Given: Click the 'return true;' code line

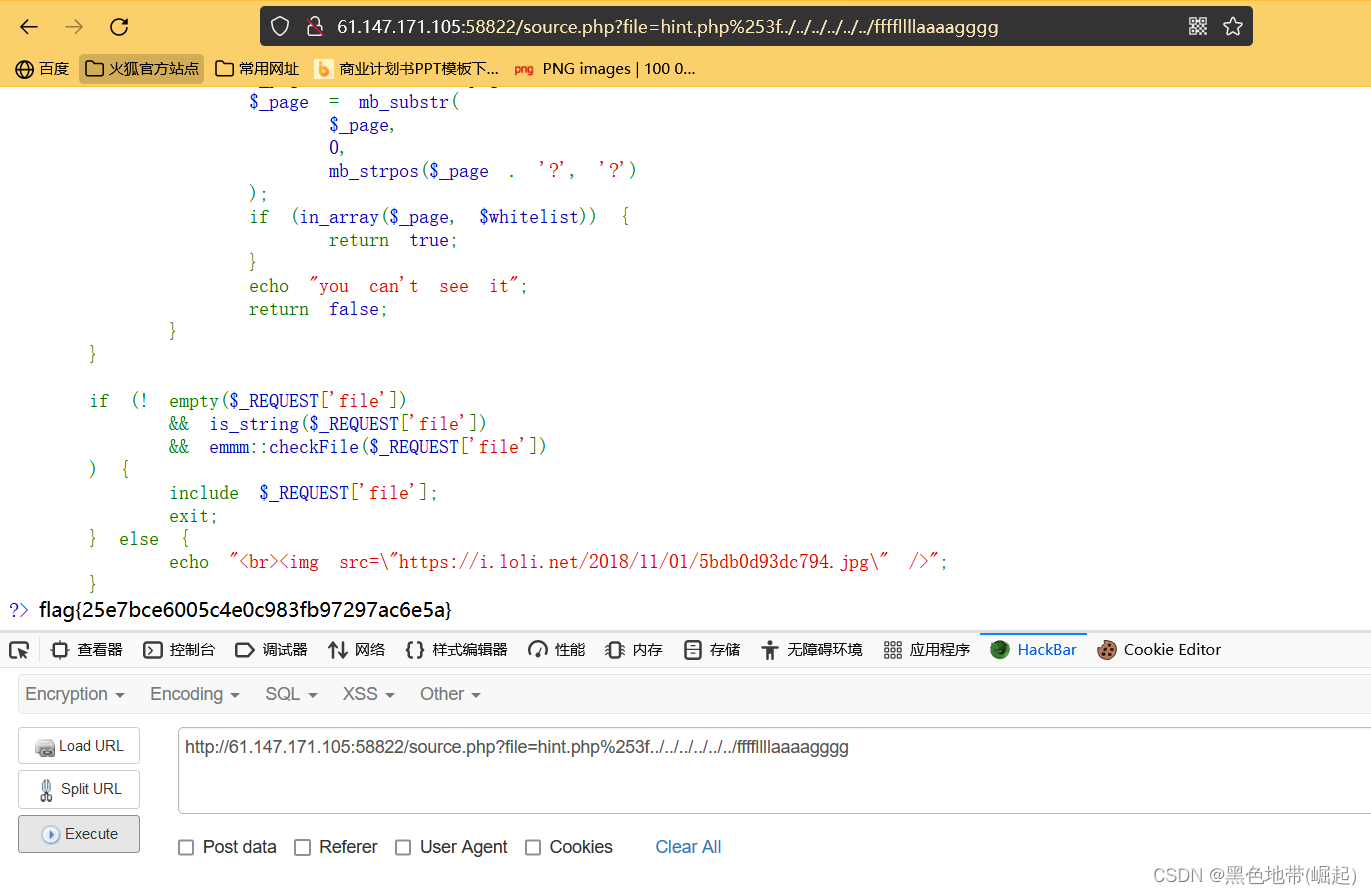Looking at the screenshot, I should pos(393,240).
